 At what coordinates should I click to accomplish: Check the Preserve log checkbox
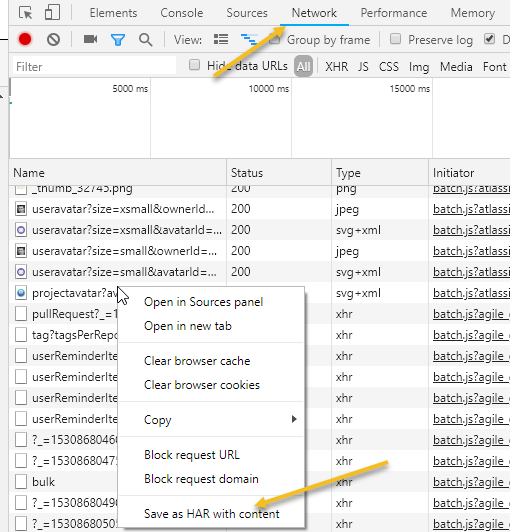(x=395, y=39)
